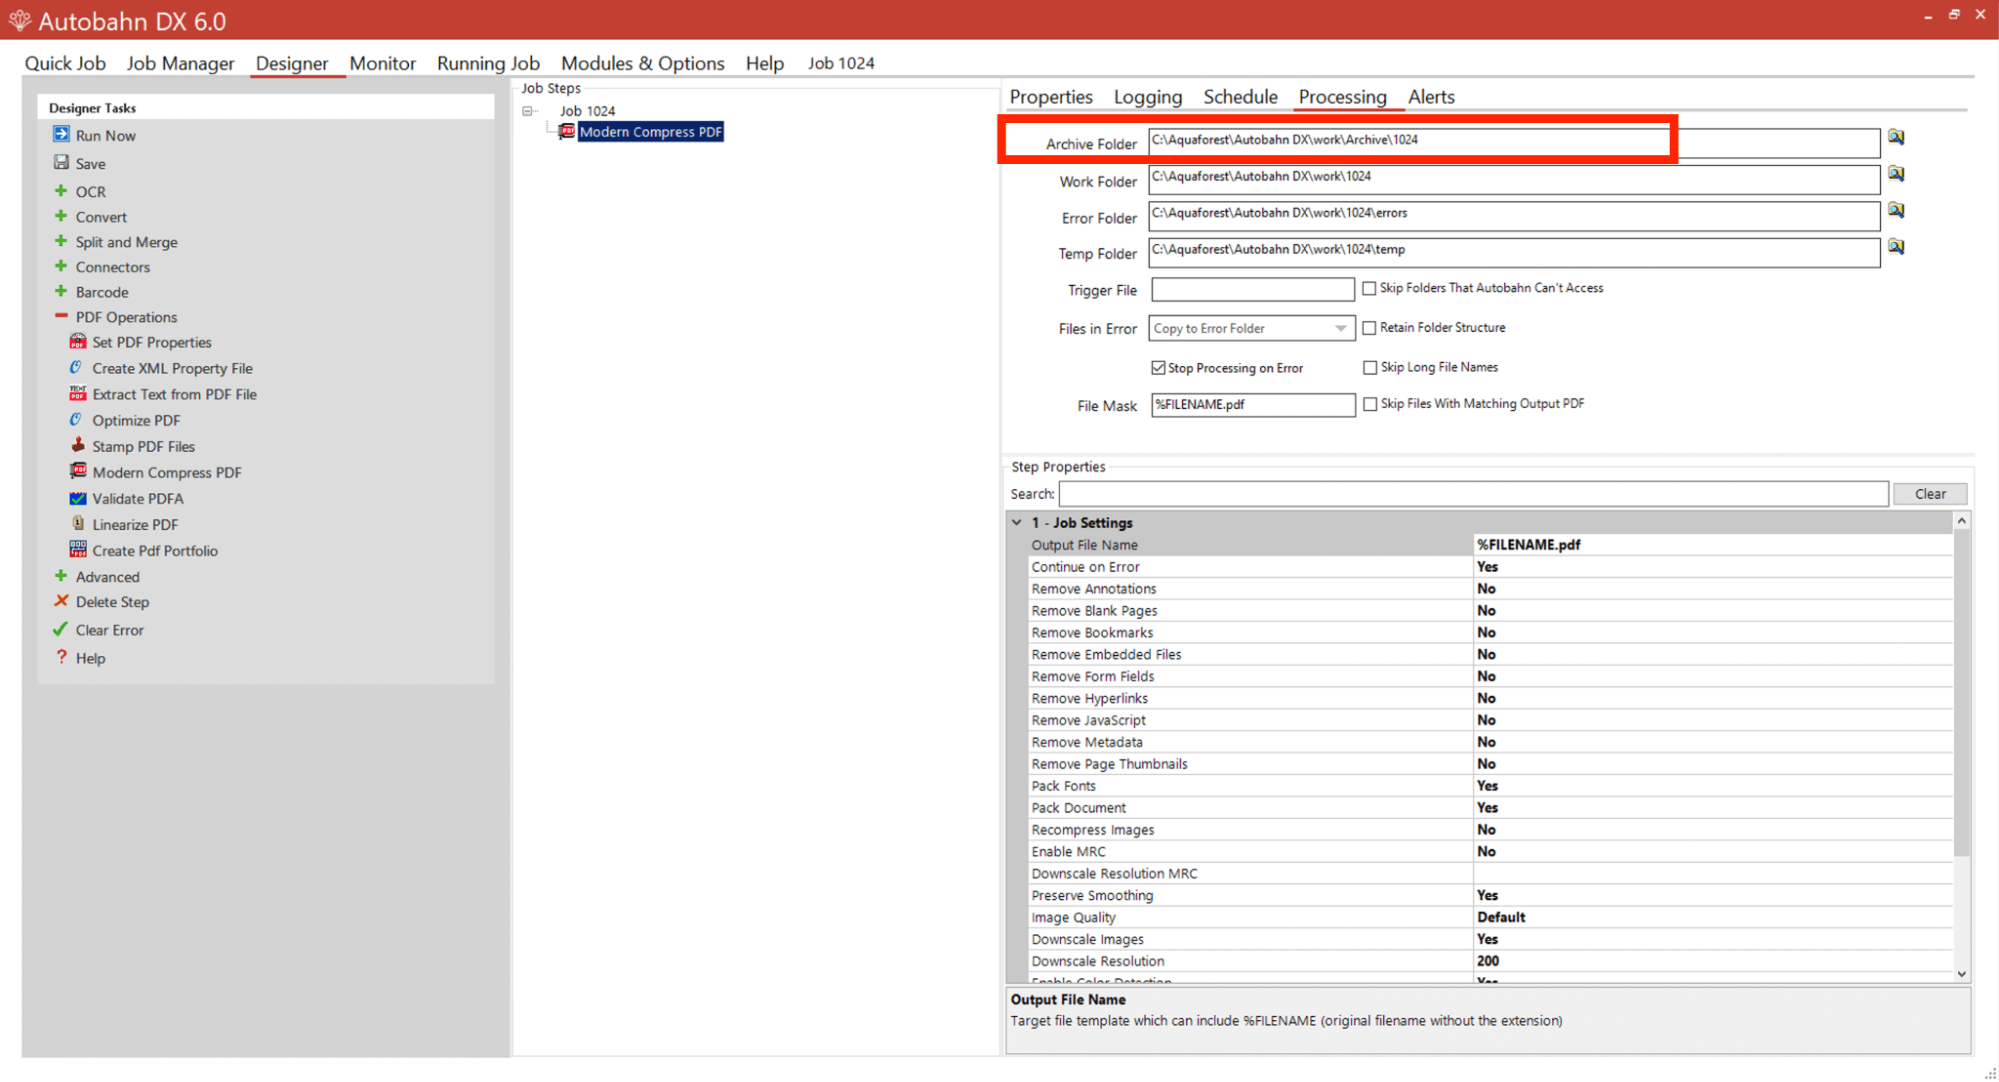Select the Modern Compress PDF job step

(x=650, y=132)
